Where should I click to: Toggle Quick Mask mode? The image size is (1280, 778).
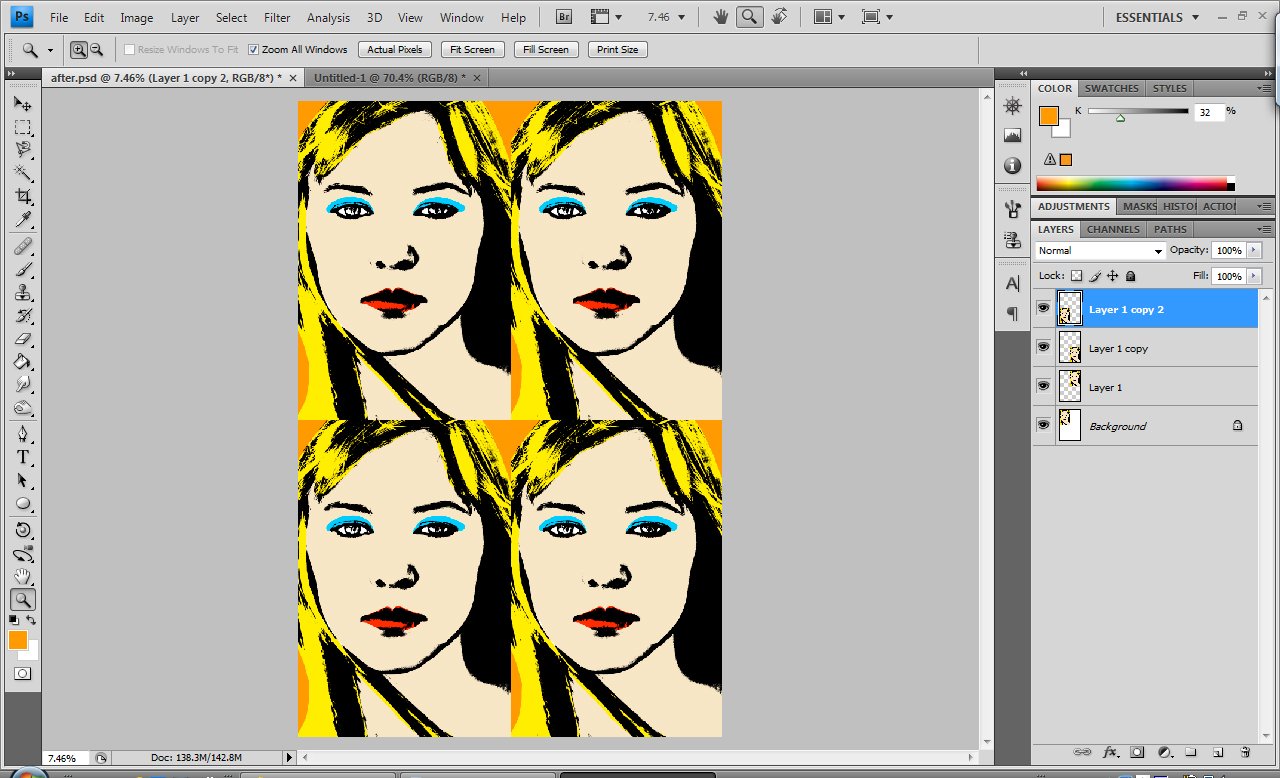[22, 673]
